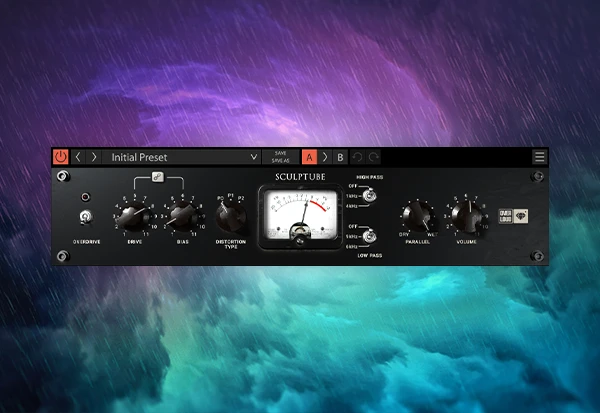Click the redo arrow icon
The image size is (600, 413).
(x=373, y=157)
